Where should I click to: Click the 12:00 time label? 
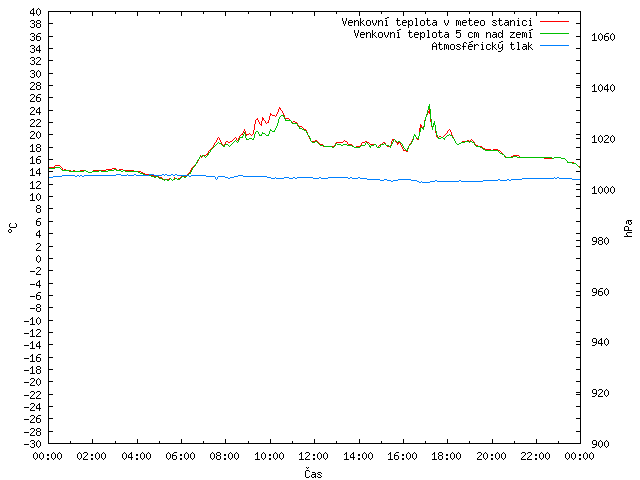(x=313, y=456)
